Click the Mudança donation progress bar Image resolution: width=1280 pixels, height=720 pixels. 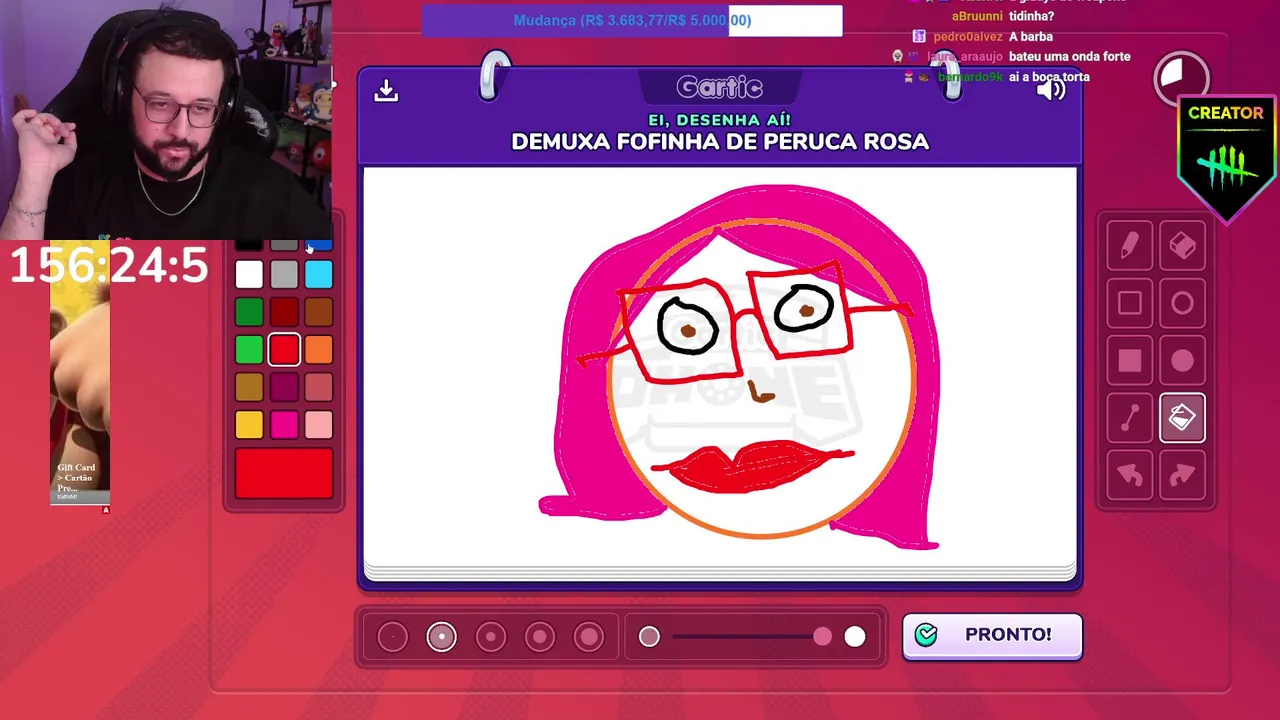632,20
